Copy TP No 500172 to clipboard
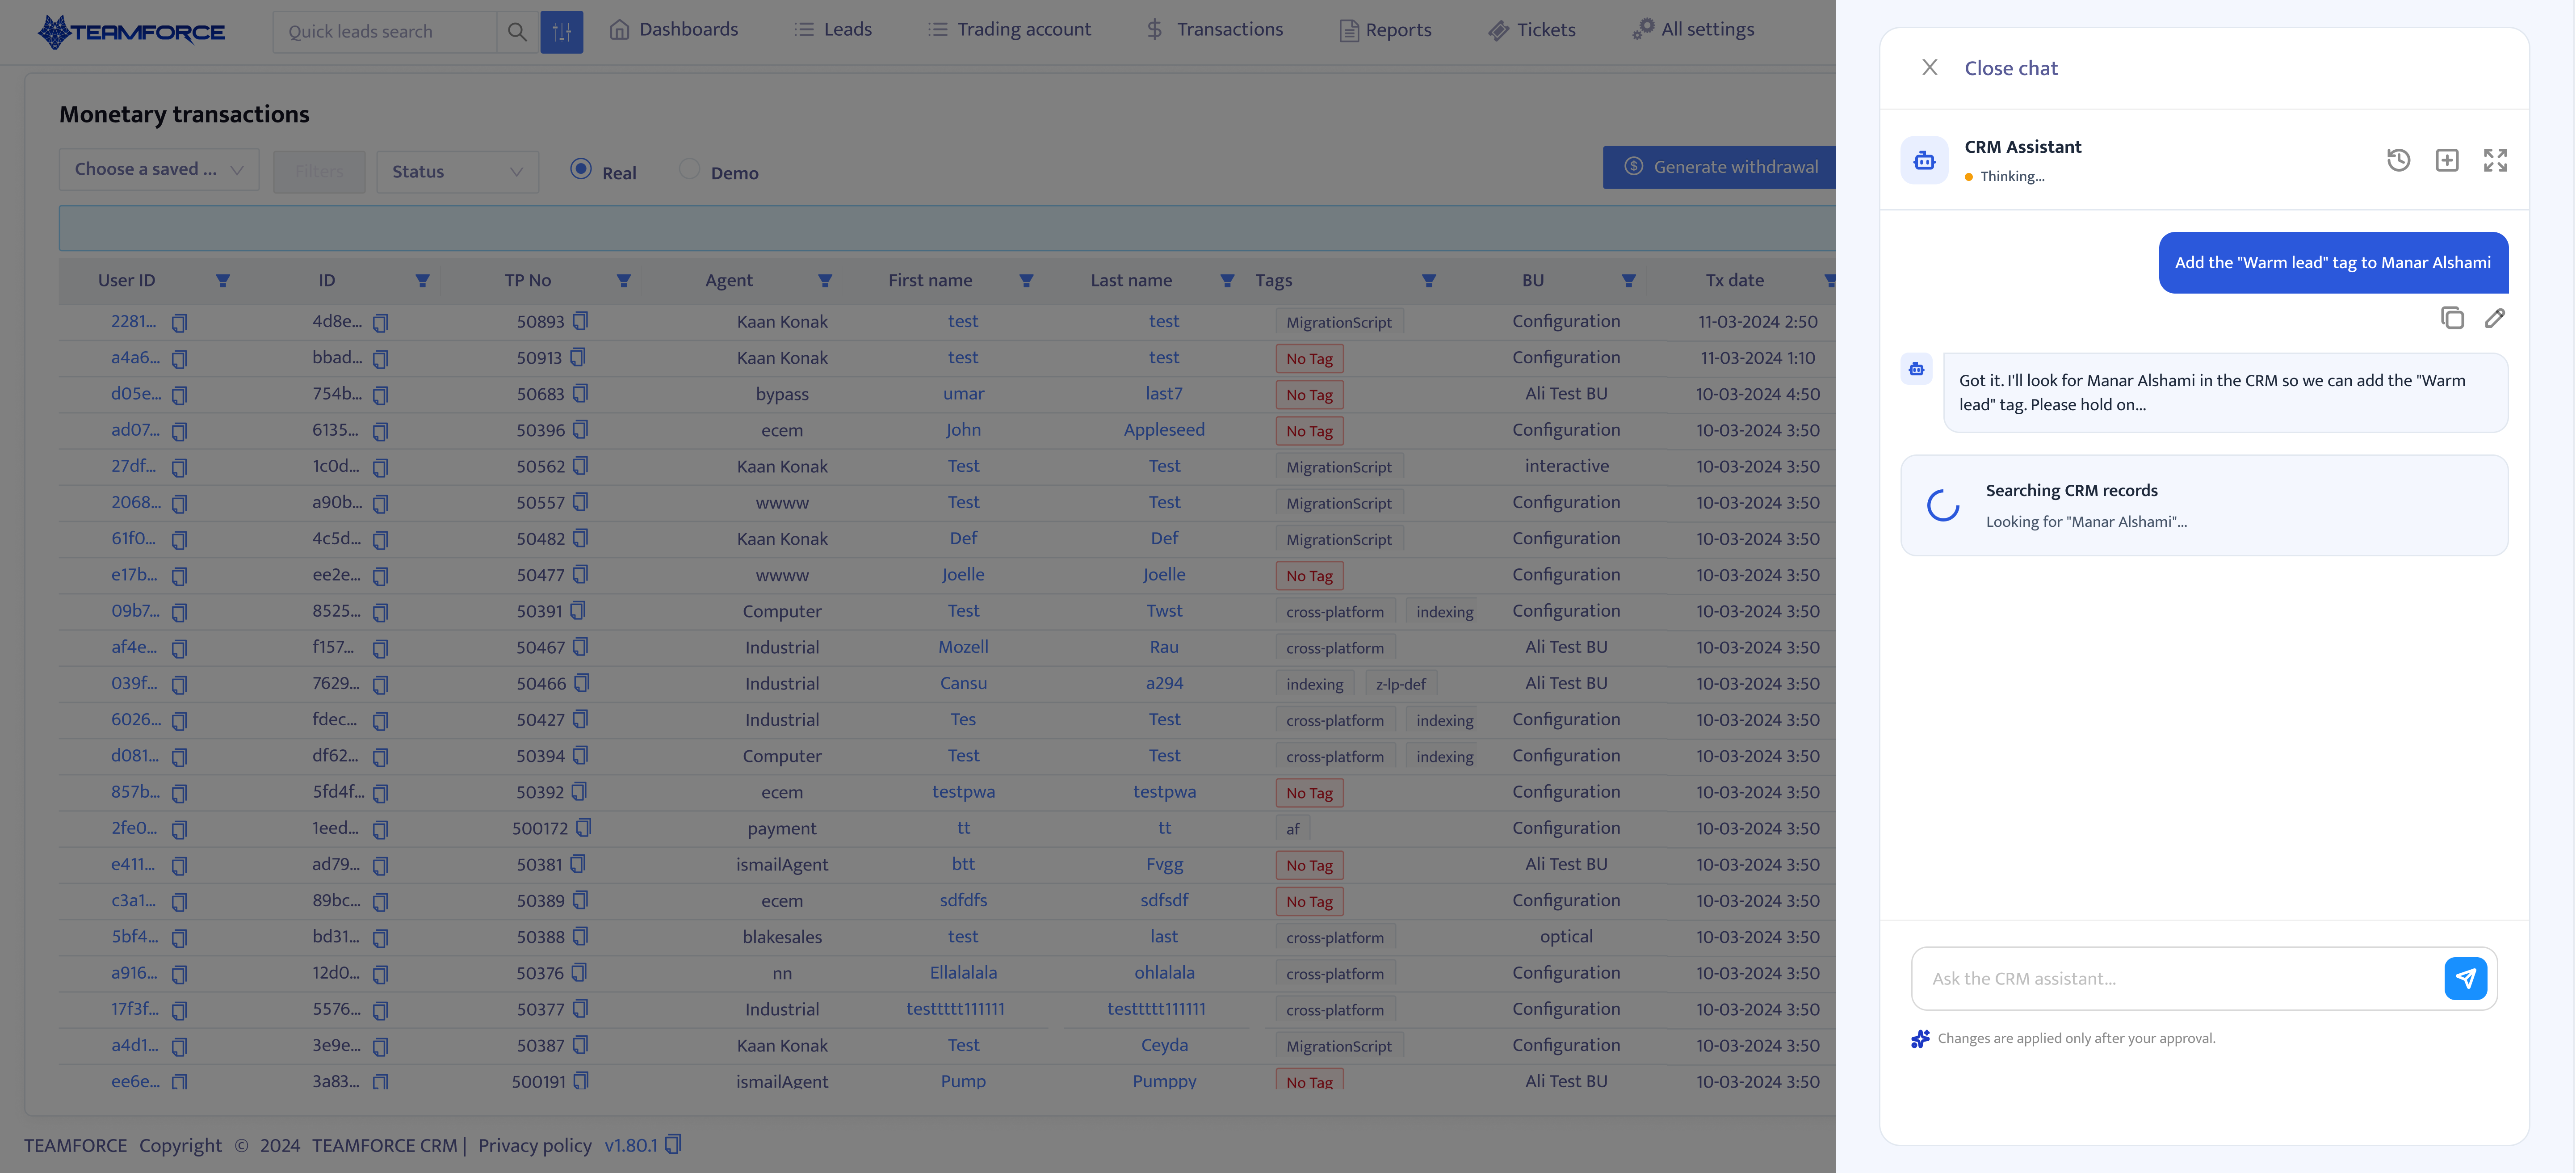 point(584,828)
